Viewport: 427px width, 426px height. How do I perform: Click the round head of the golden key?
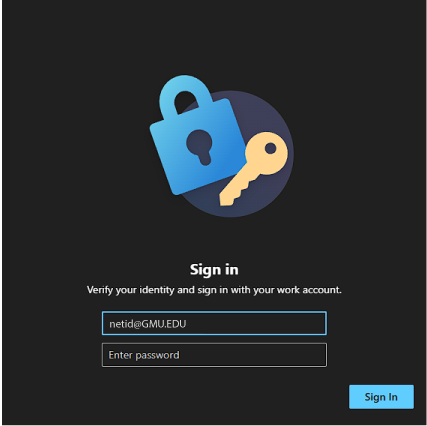267,153
